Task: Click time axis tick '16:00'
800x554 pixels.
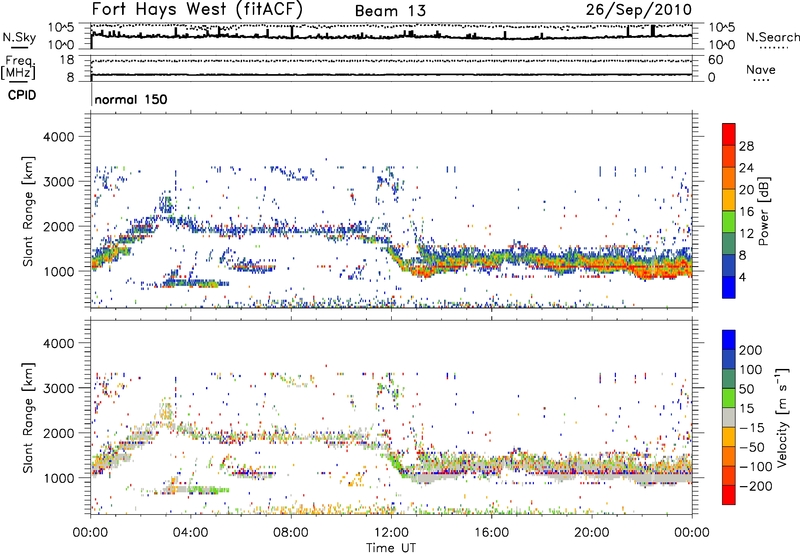Action: click(x=491, y=533)
